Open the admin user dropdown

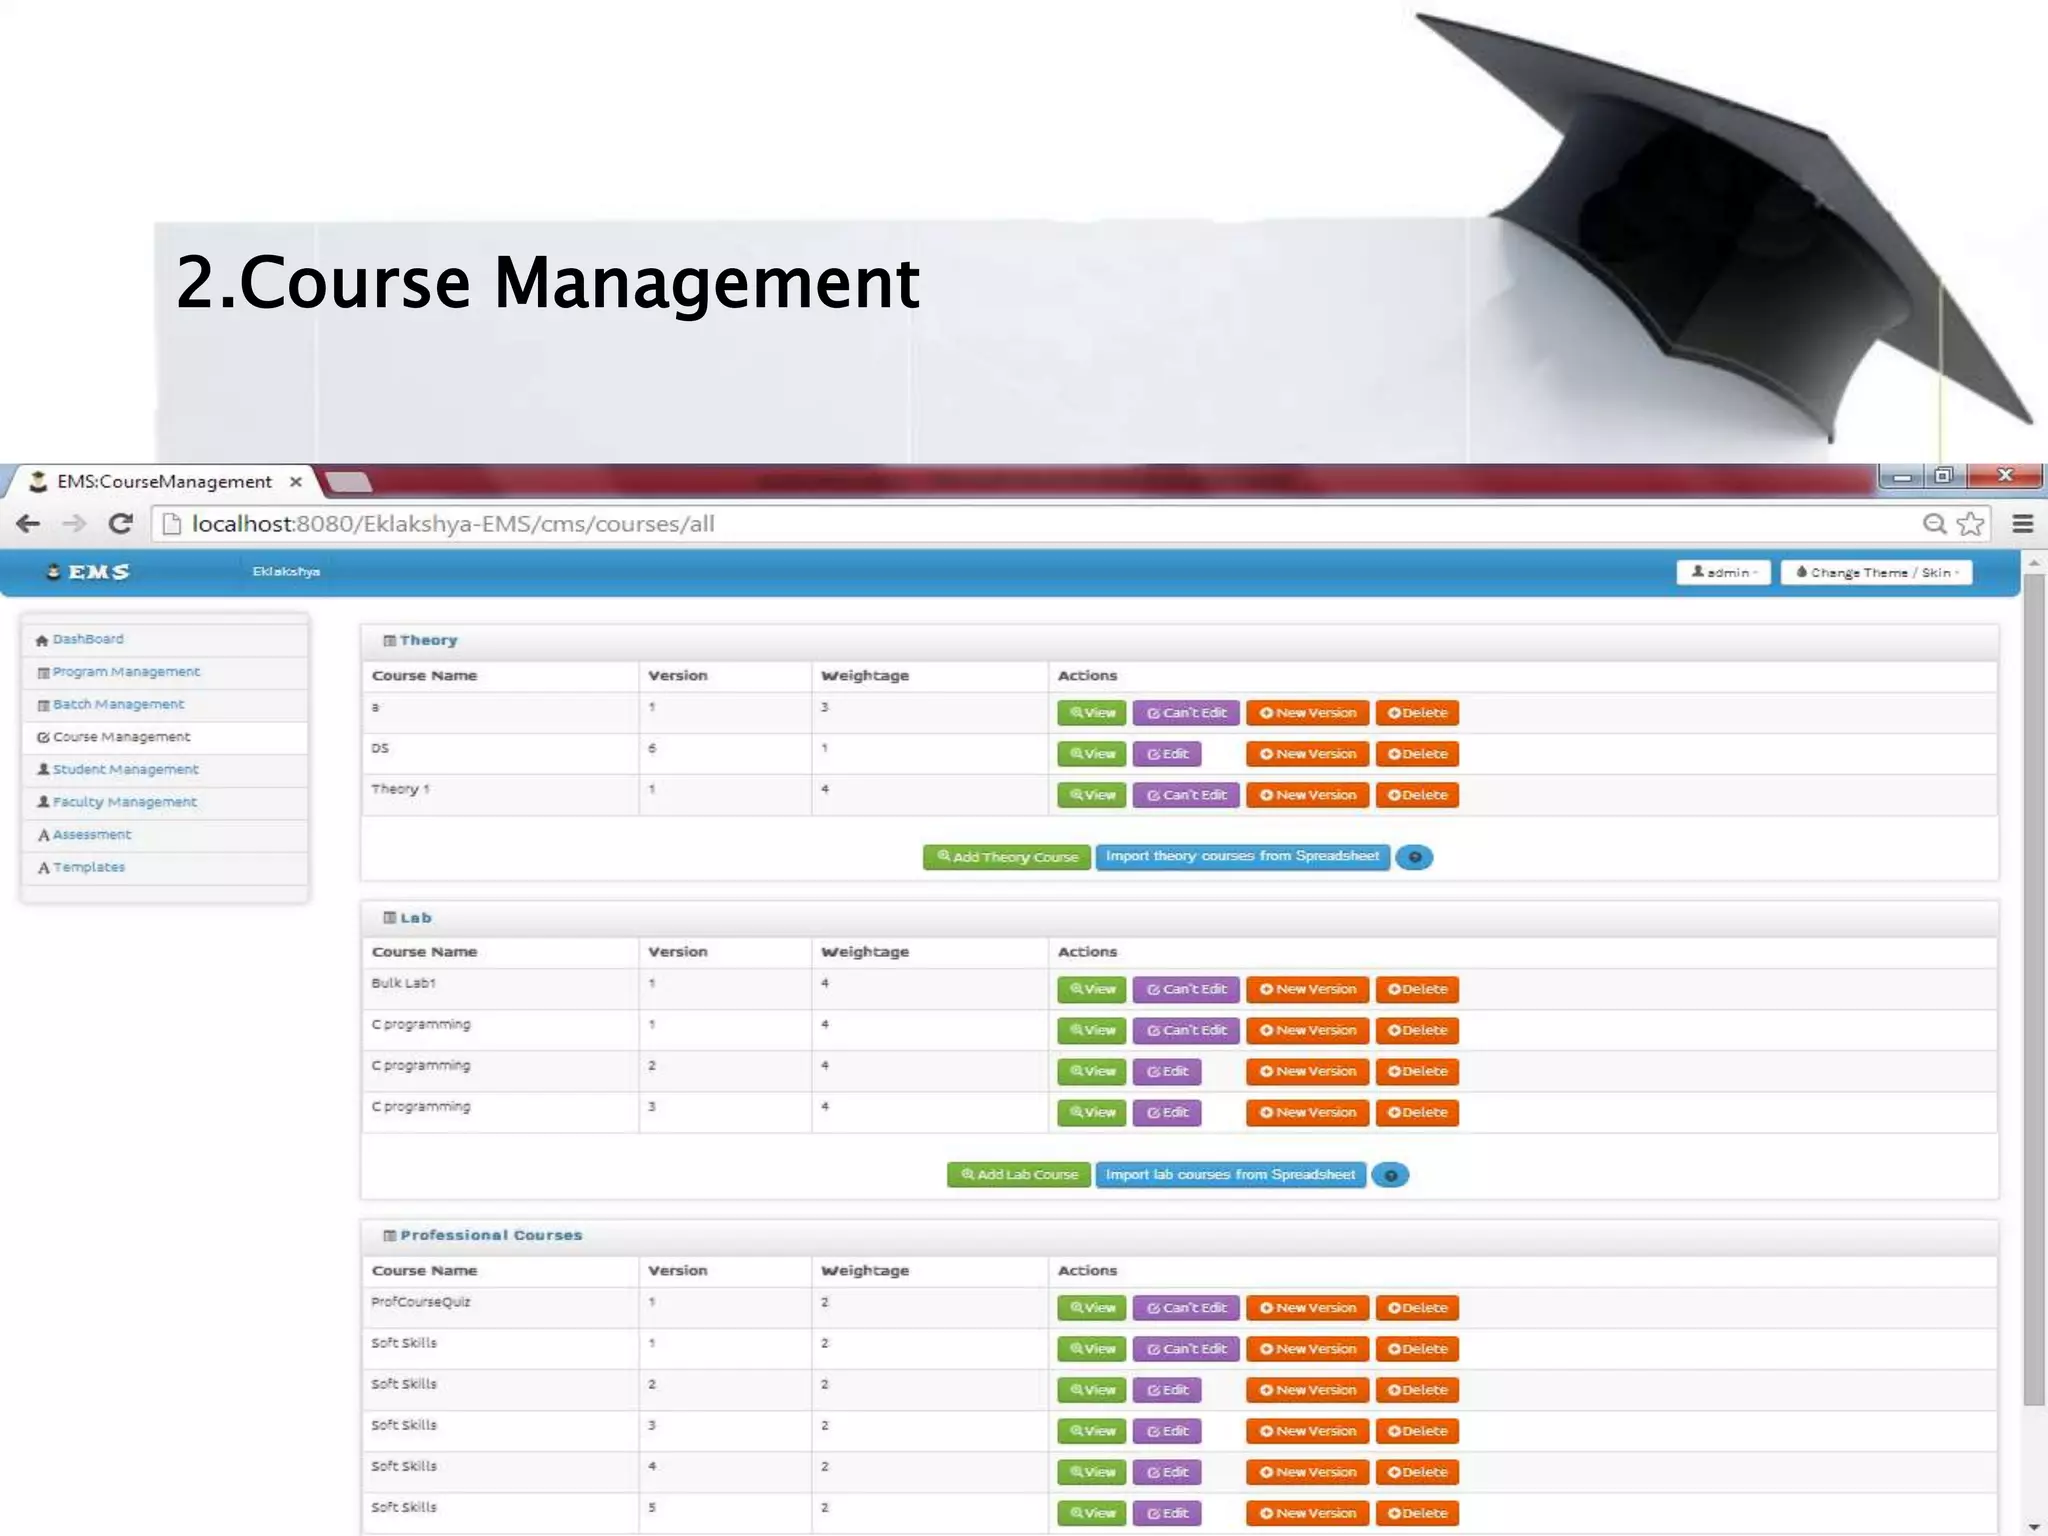(1723, 572)
